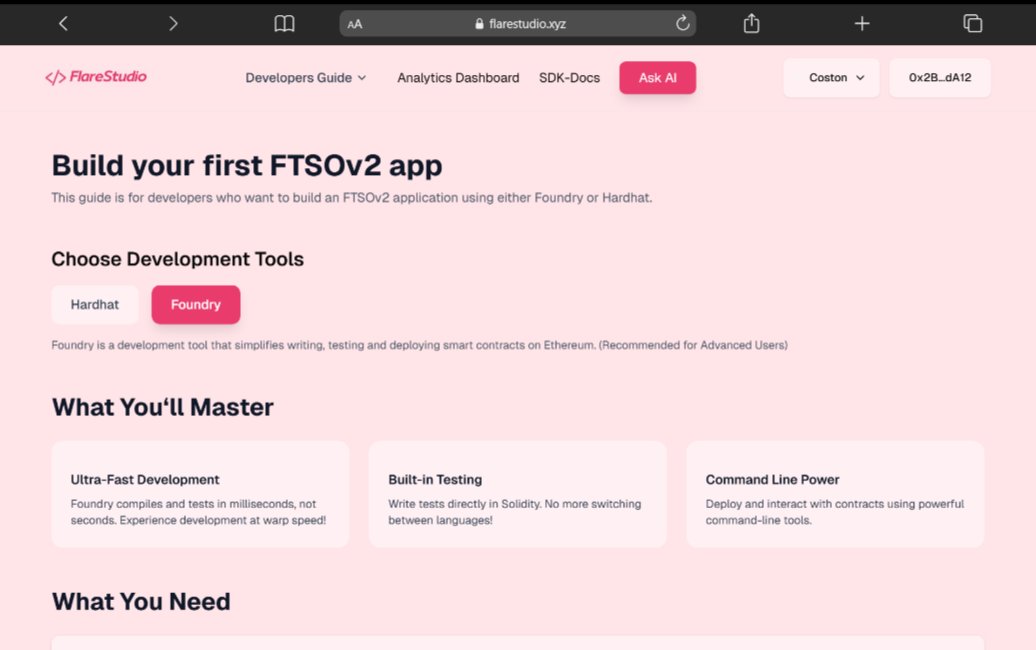Go forward with Safari forward arrow
The height and width of the screenshot is (650, 1036).
tap(173, 24)
